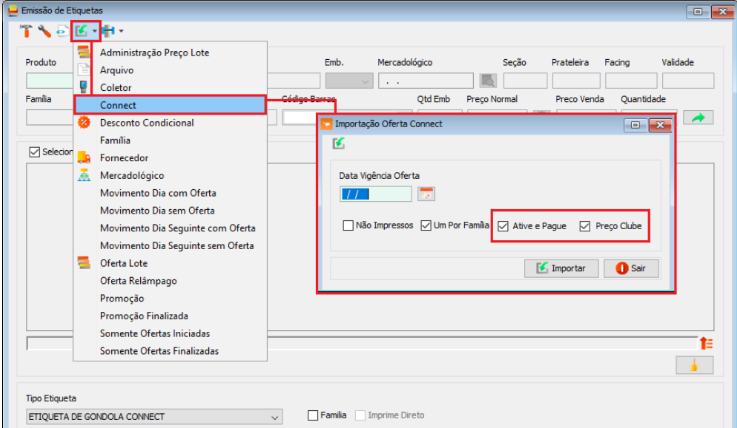Viewport: 737px width, 428px height.
Task: Toggle the Ative e Pague checkbox
Action: click(x=504, y=226)
